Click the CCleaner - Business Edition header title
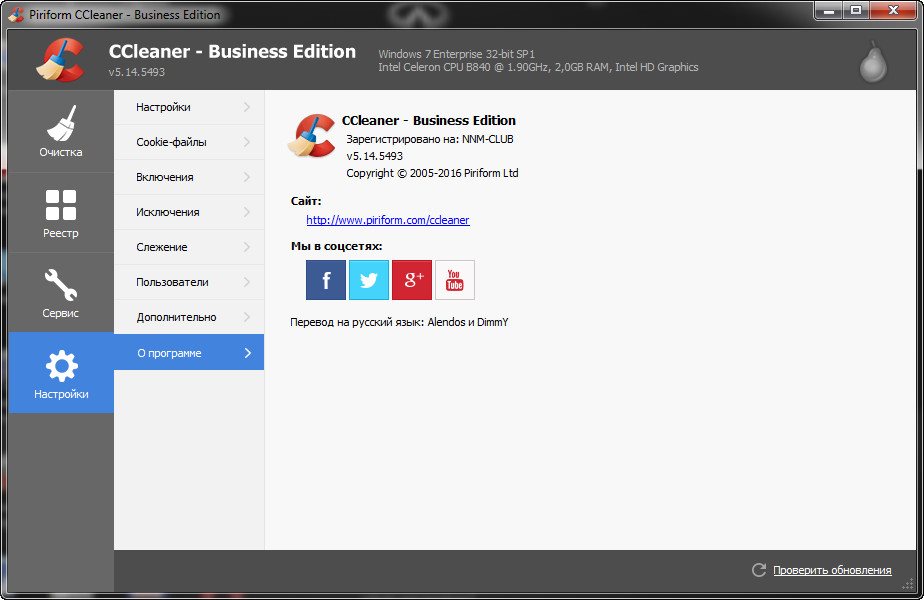The height and width of the screenshot is (600, 924). pyautogui.click(x=232, y=52)
